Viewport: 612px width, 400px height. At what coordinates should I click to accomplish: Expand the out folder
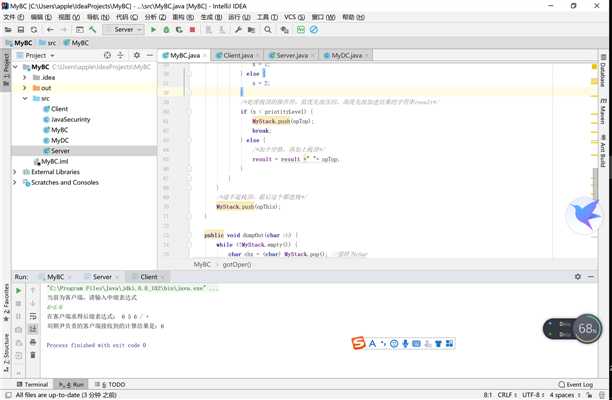point(25,88)
